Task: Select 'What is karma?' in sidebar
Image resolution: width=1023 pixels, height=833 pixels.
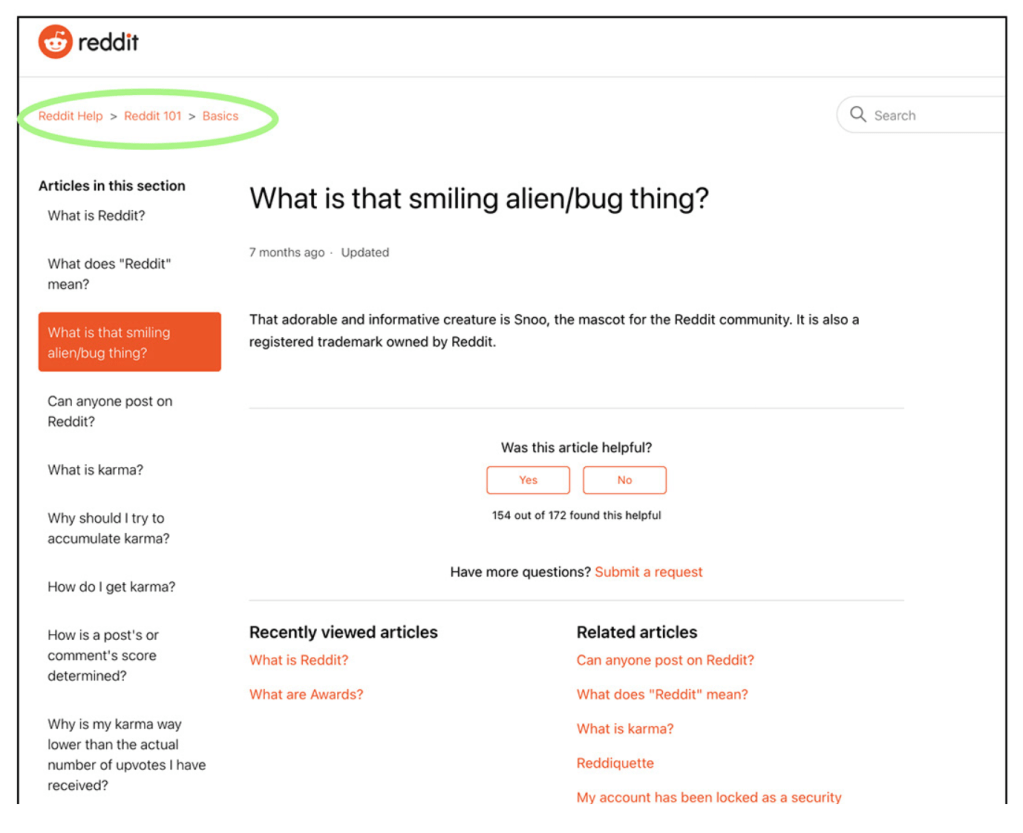Action: (95, 470)
